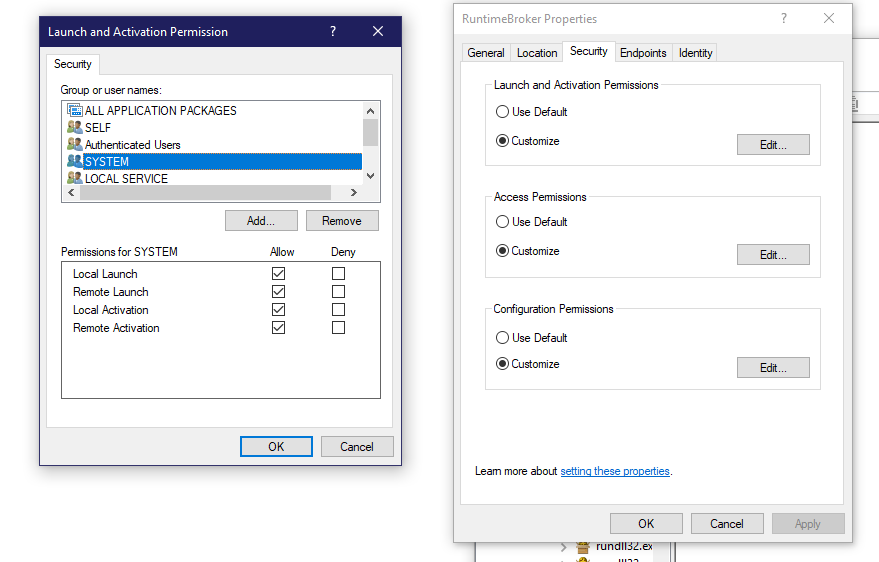Click Apply in RuntimeBroker Properties

click(808, 523)
